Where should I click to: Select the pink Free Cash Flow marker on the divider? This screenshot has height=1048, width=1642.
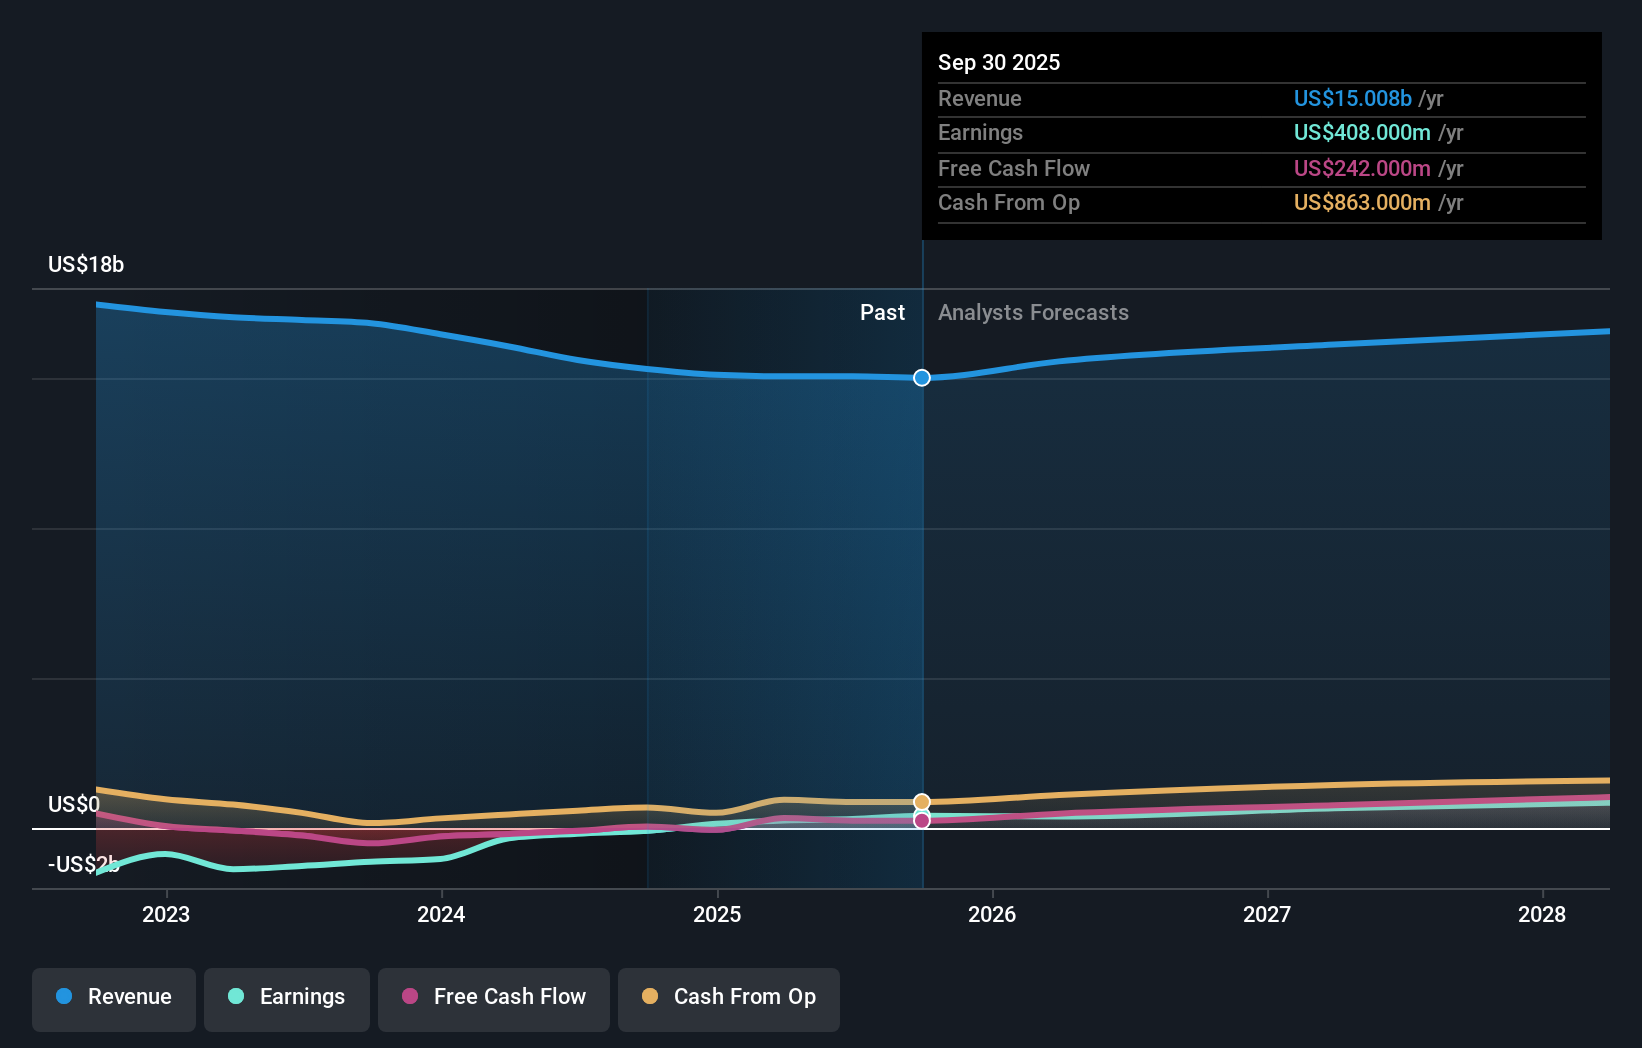(921, 821)
